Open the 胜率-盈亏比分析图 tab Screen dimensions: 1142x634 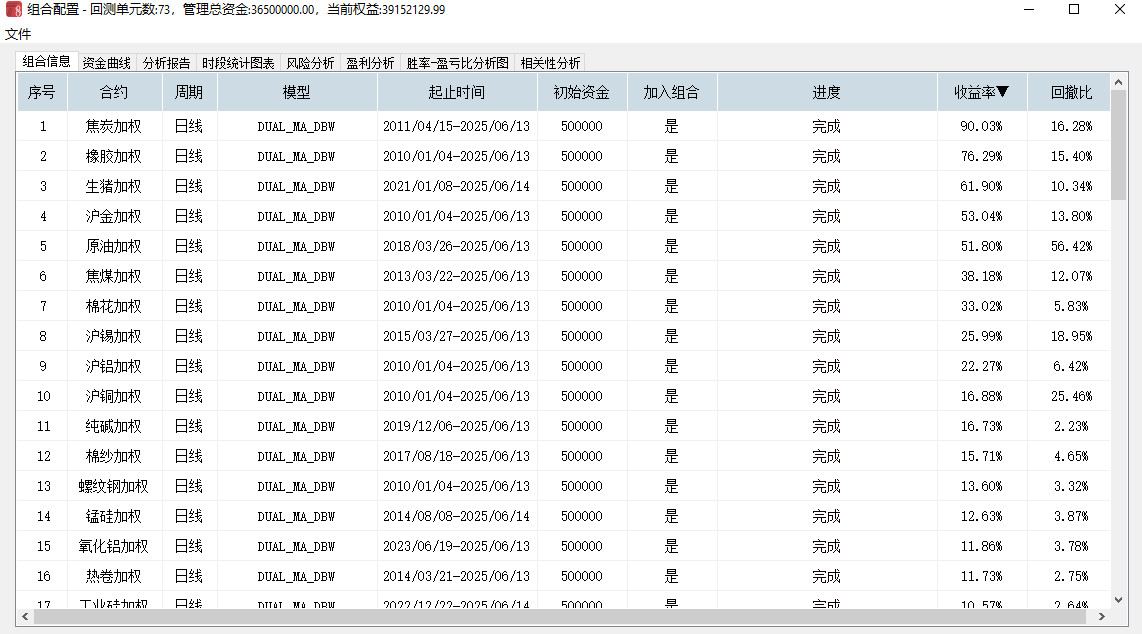[457, 63]
